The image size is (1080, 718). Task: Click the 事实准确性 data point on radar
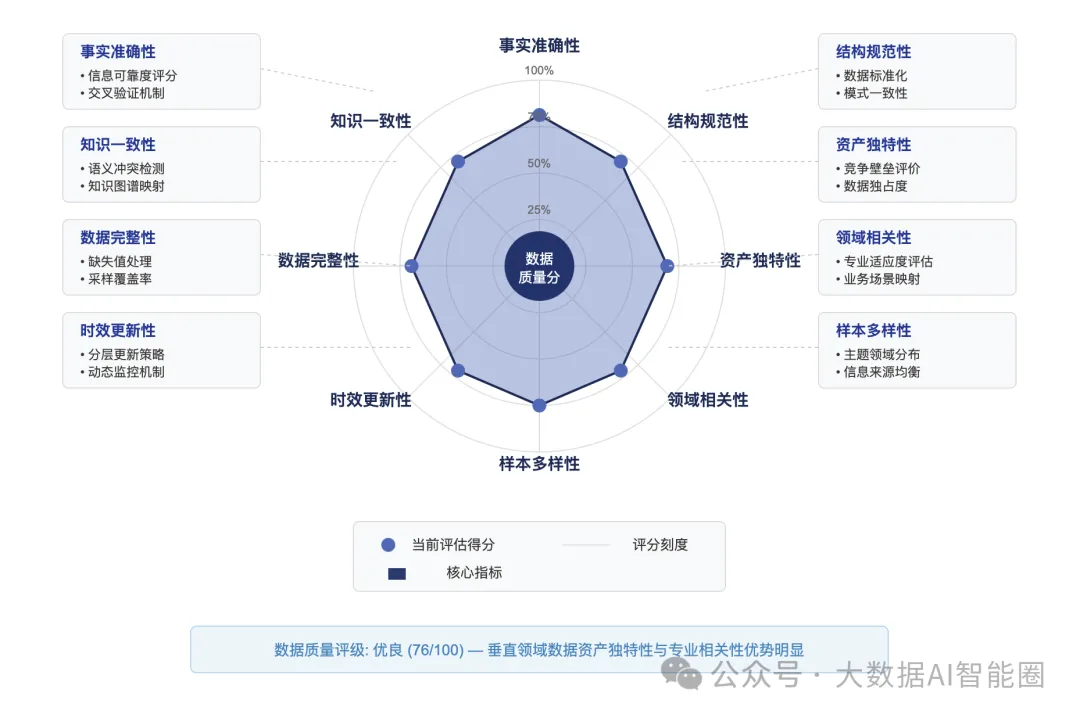click(539, 115)
